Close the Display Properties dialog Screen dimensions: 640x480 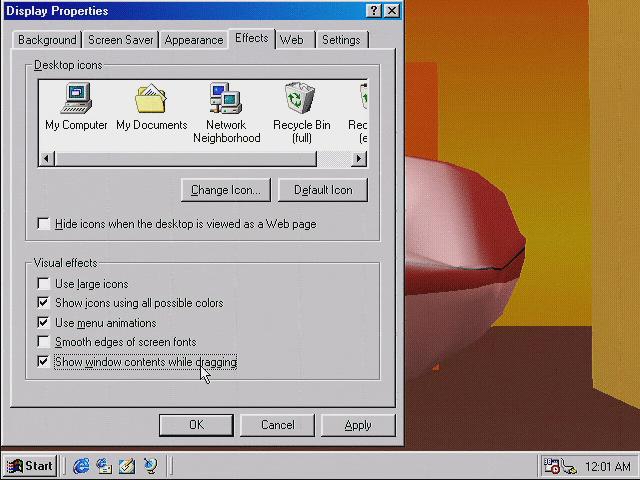click(x=392, y=11)
